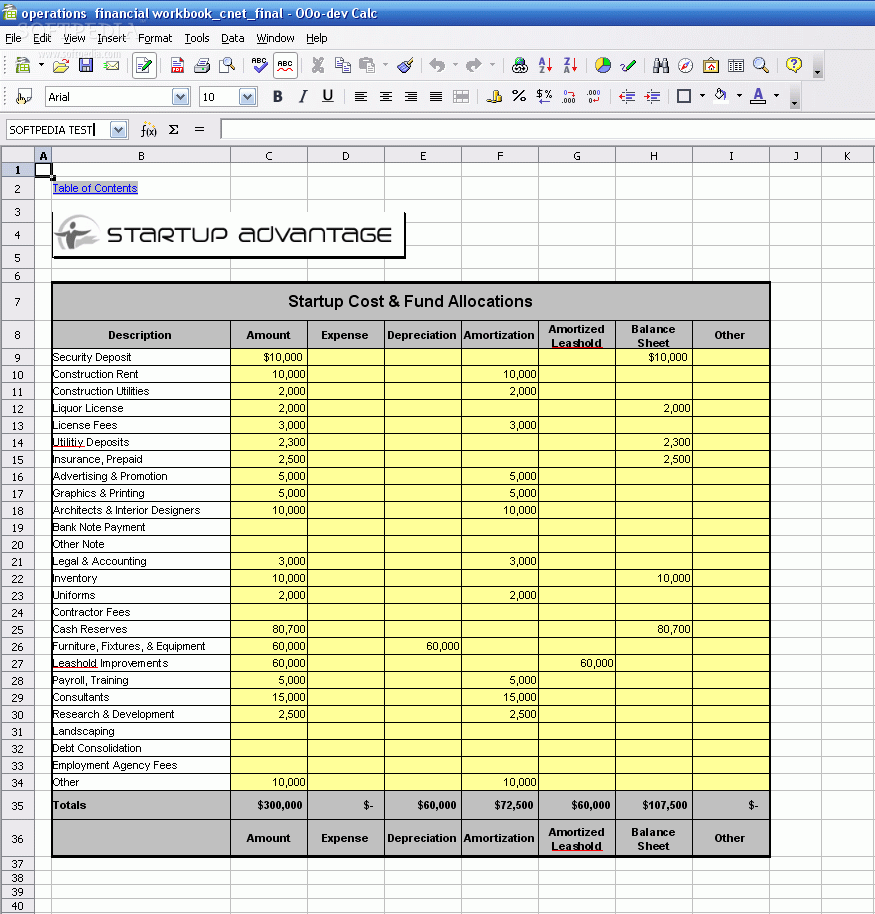Open Find & Replace binoculars icon

pyautogui.click(x=660, y=65)
